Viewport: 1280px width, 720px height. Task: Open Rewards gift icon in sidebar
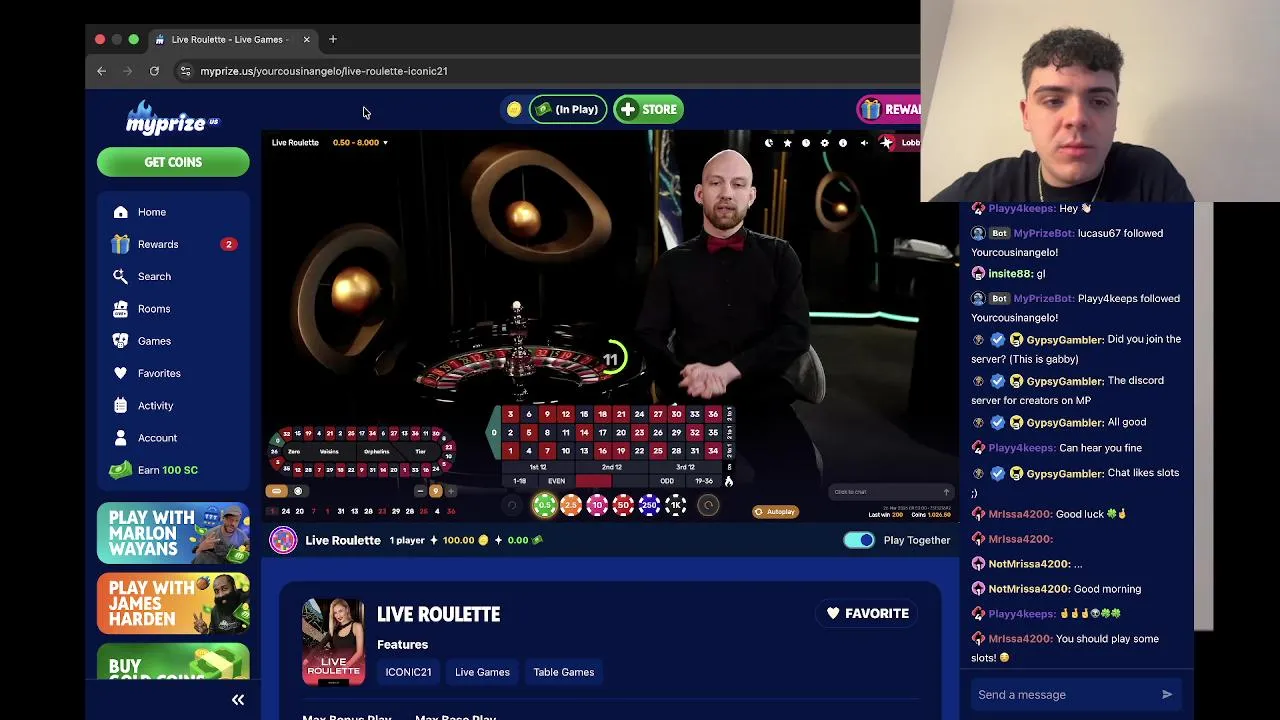(121, 244)
